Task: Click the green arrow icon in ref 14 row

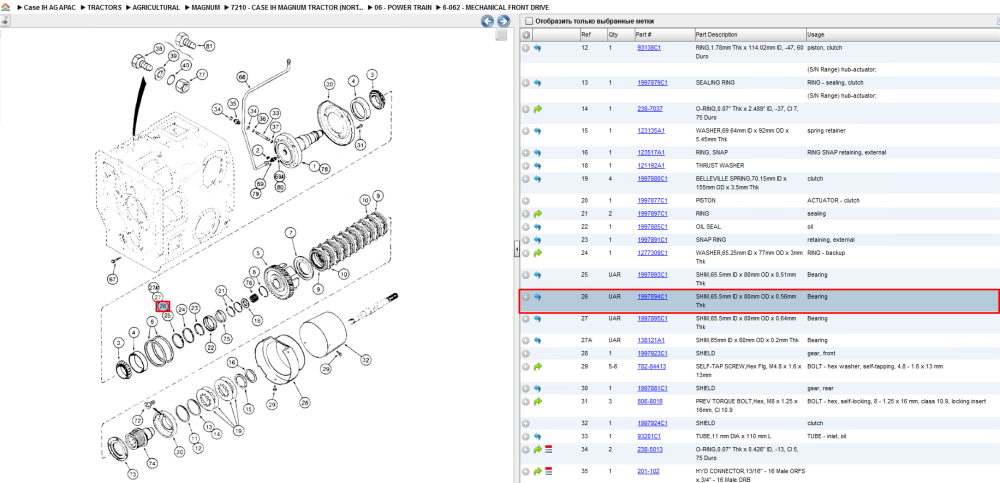Action: point(537,109)
